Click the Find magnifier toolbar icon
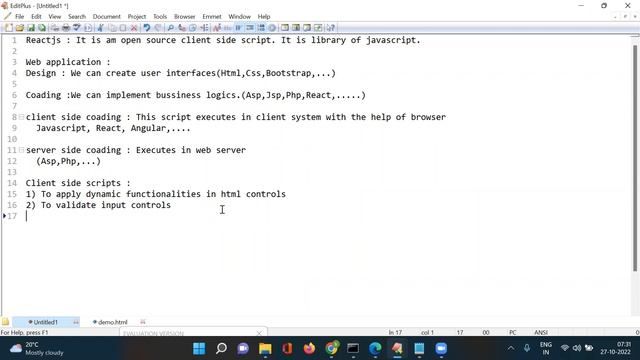 click(171, 28)
